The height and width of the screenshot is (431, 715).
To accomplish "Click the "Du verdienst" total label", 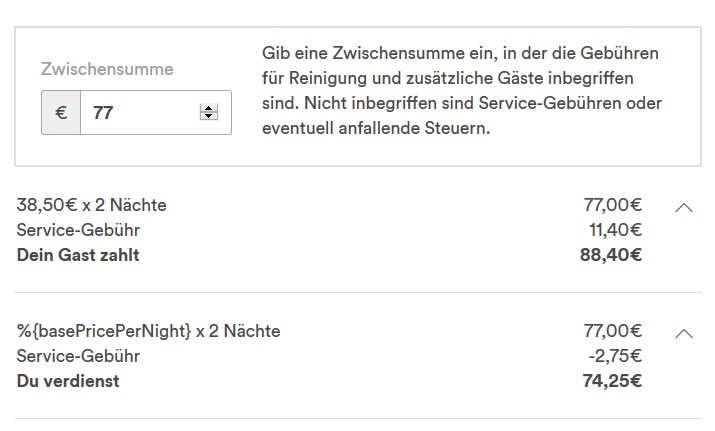I will click(x=68, y=380).
